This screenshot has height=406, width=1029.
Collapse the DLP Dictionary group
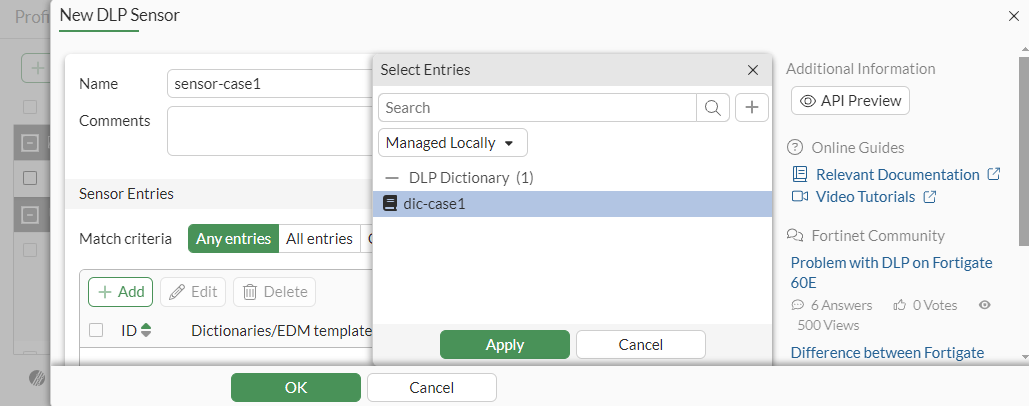[391, 178]
